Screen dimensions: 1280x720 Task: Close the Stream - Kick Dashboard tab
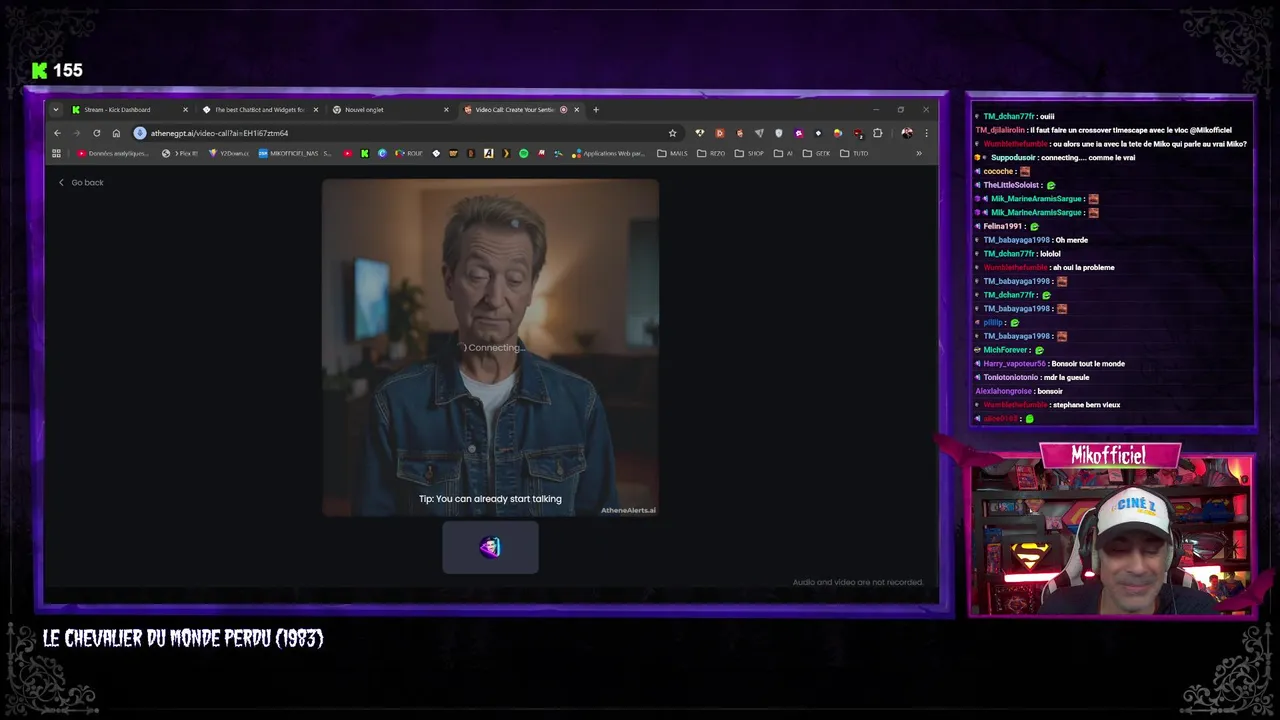tap(185, 110)
